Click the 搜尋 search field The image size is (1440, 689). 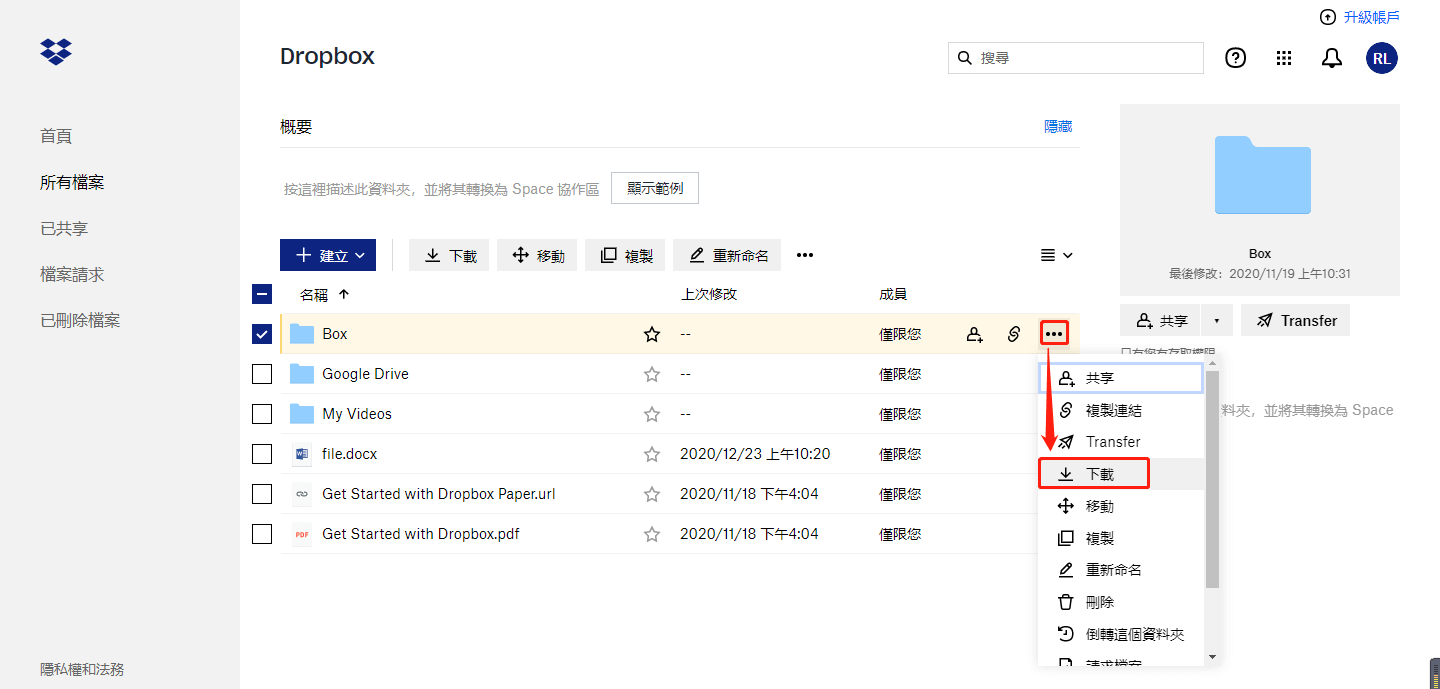coord(1076,58)
